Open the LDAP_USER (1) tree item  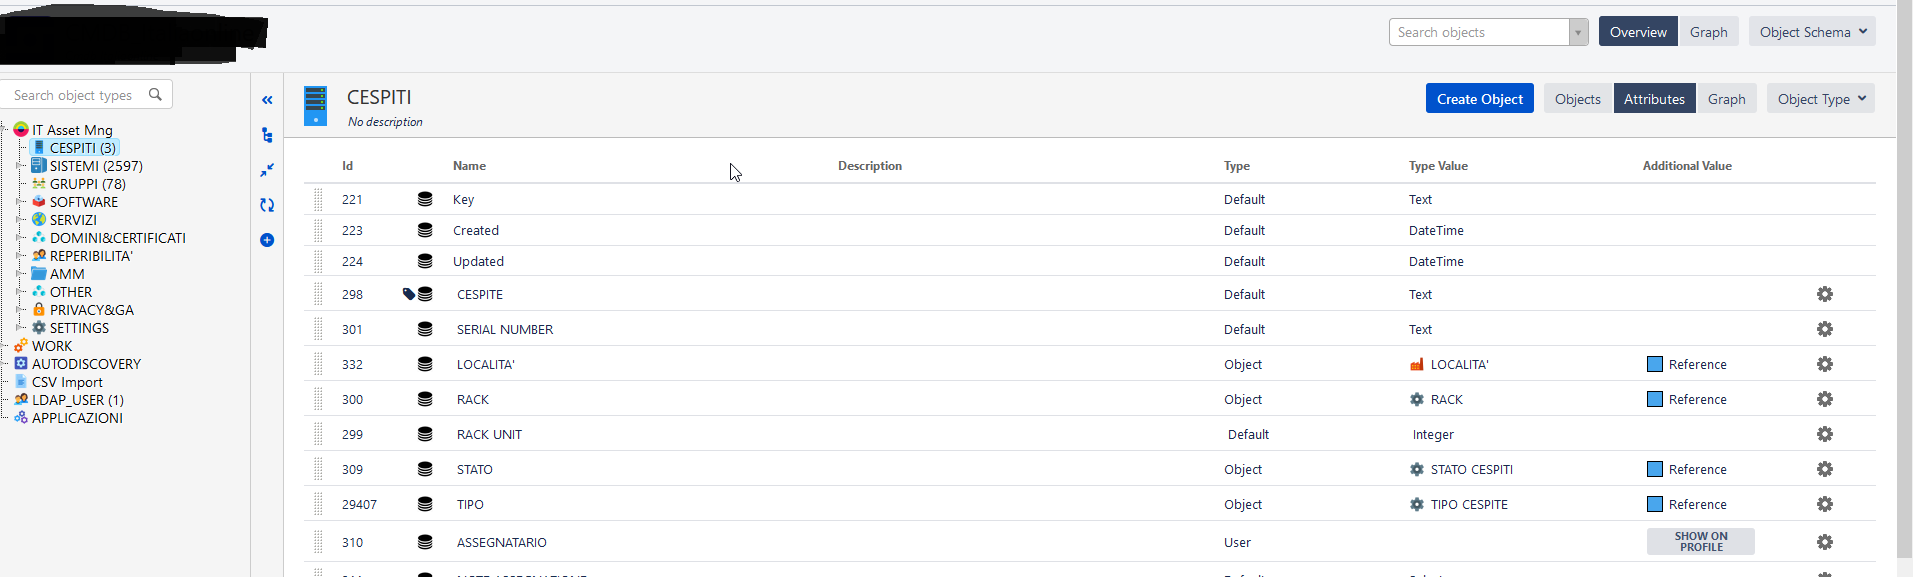tap(78, 400)
